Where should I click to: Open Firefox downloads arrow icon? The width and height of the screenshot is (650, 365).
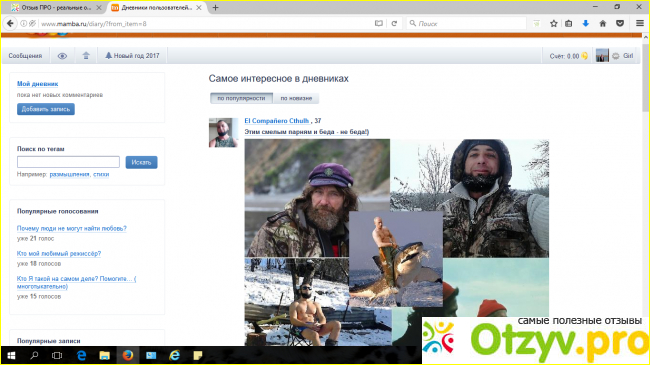tap(585, 24)
